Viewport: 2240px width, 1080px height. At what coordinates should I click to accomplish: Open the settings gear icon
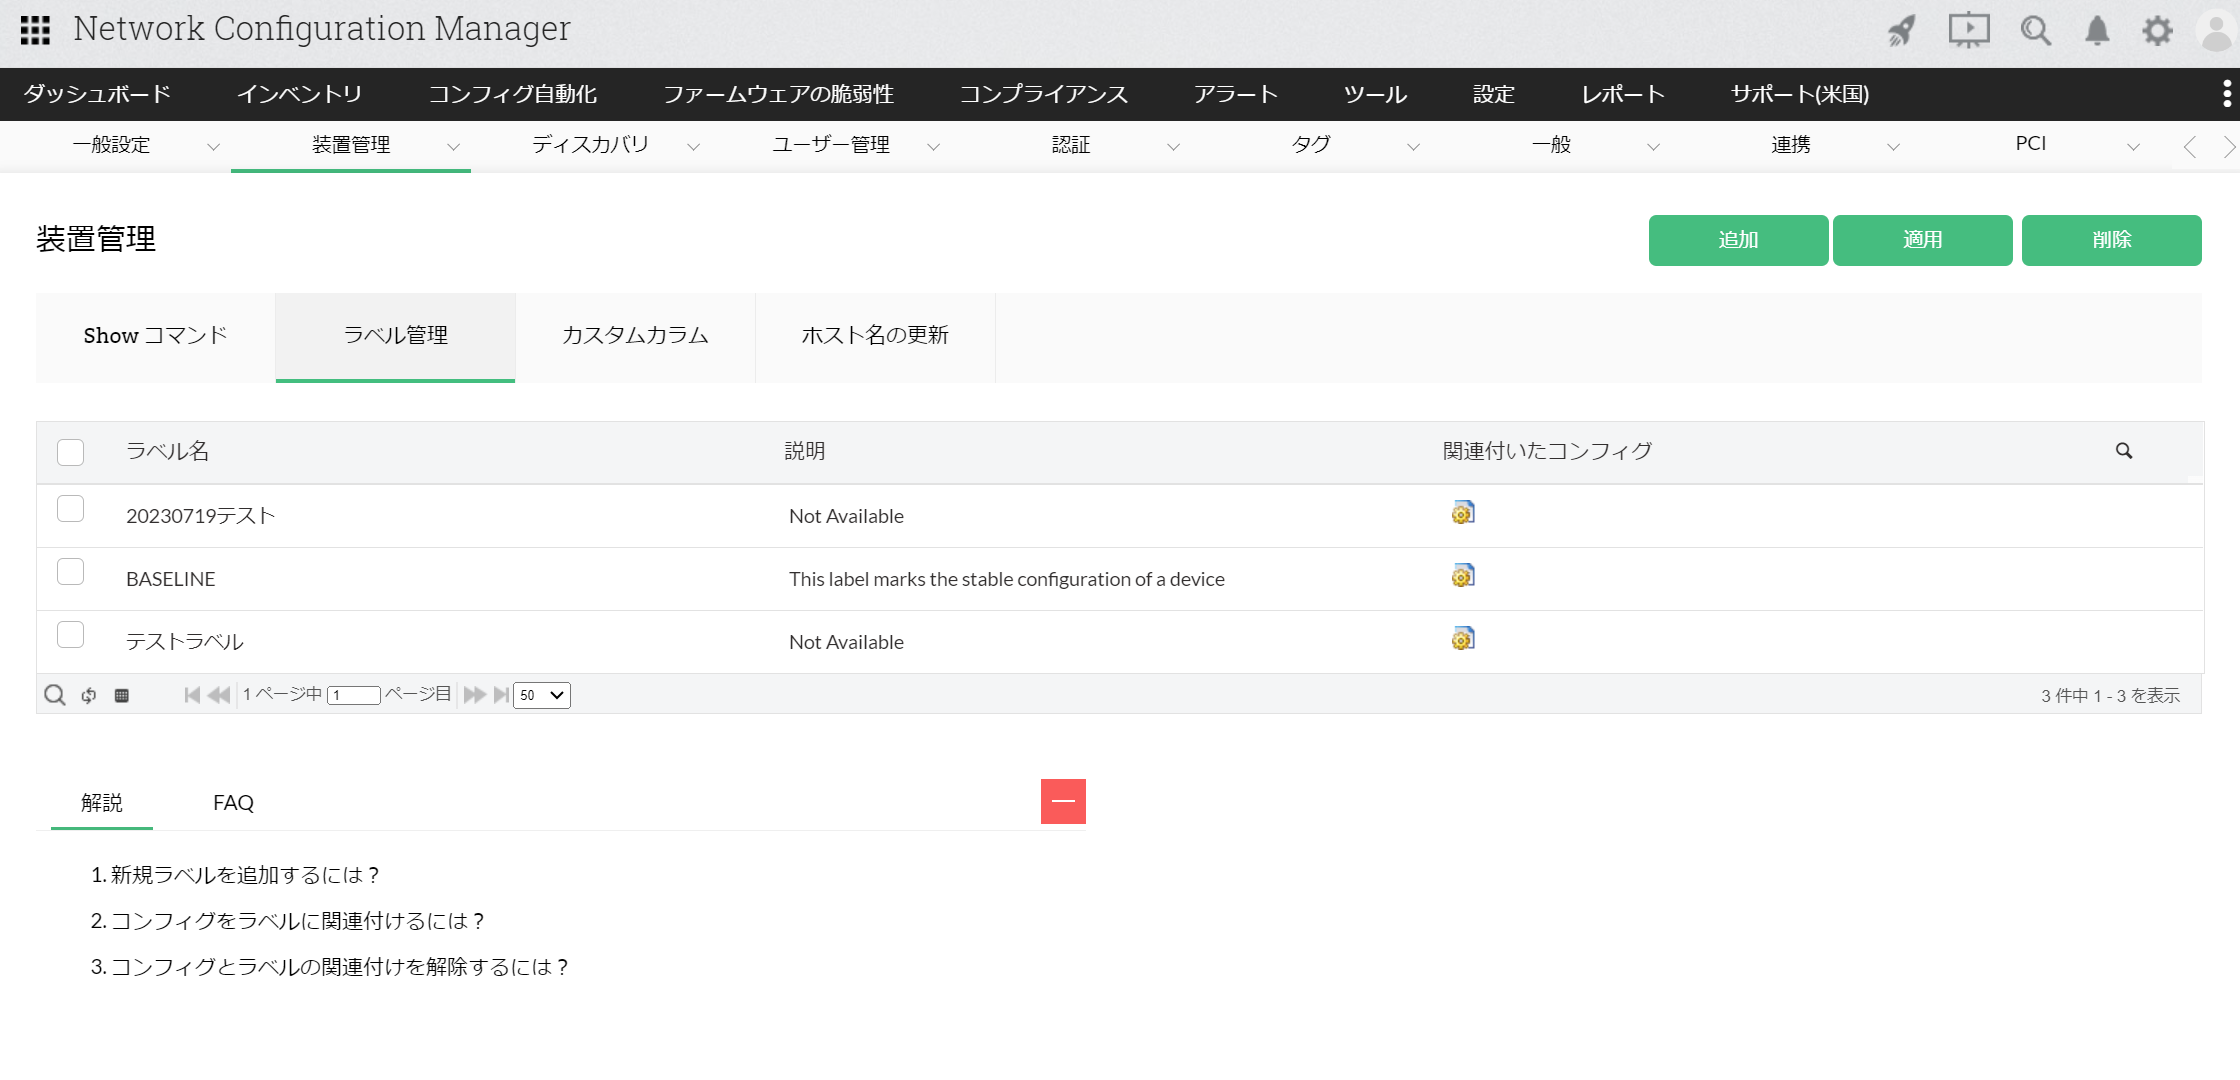point(2157,30)
